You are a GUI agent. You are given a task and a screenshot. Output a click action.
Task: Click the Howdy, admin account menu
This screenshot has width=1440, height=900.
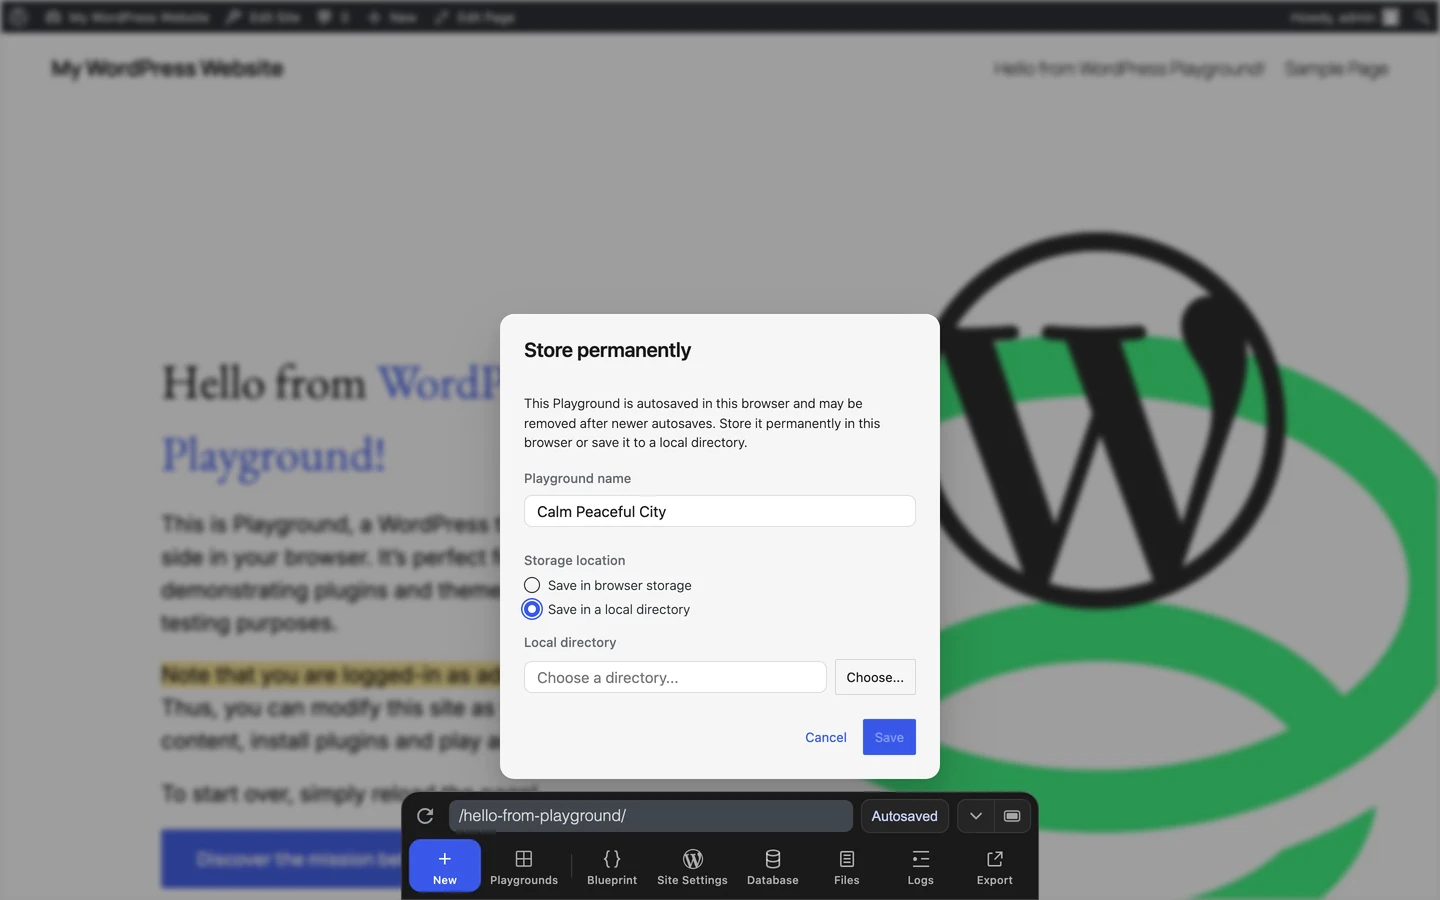tap(1344, 17)
